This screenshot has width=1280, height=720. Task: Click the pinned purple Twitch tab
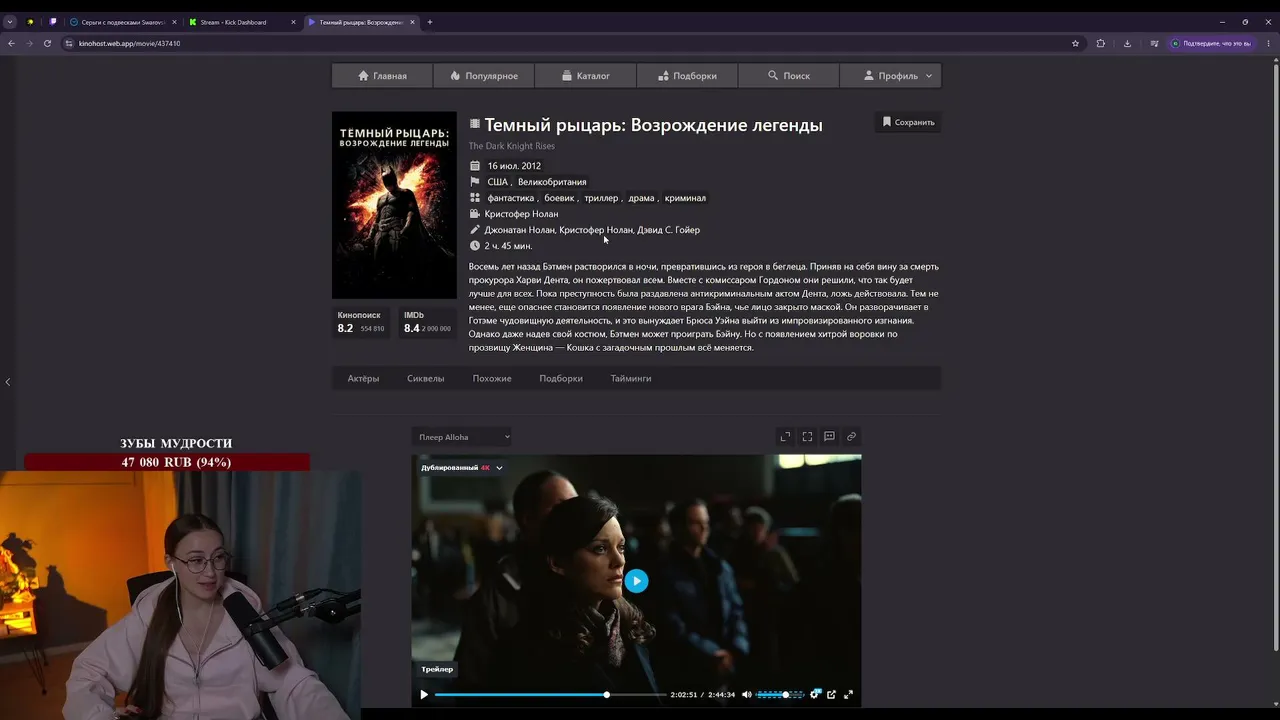(x=53, y=22)
